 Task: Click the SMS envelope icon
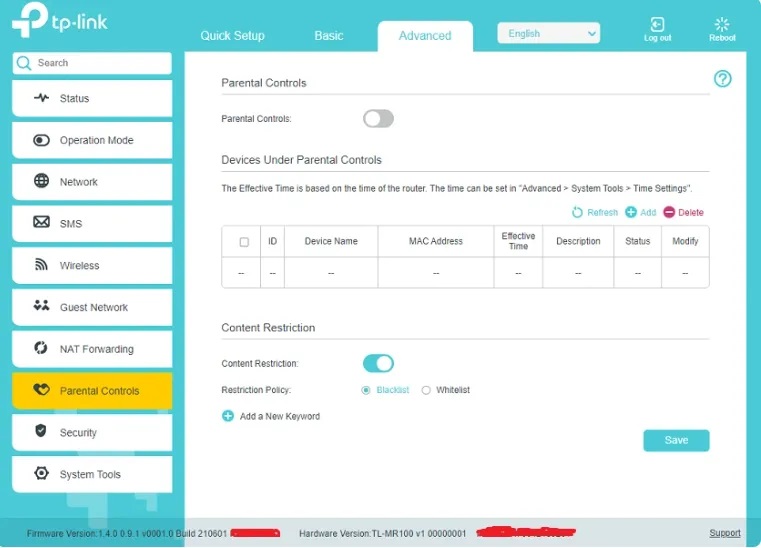point(41,222)
